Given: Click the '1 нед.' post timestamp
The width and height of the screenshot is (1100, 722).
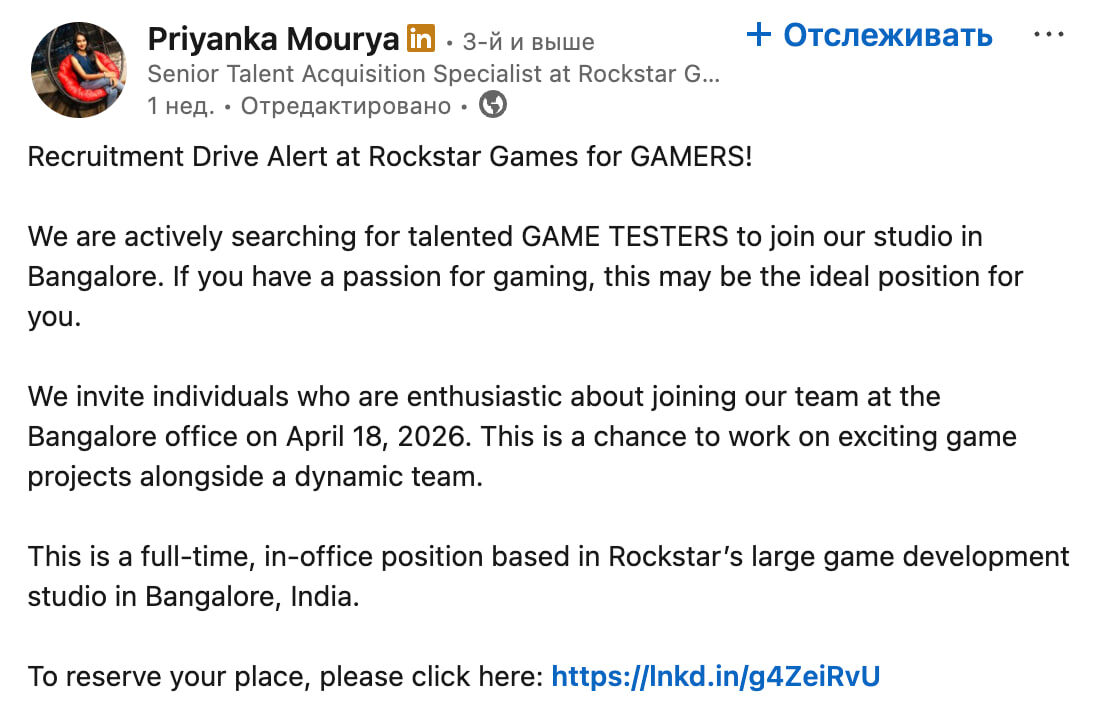Looking at the screenshot, I should pyautogui.click(x=181, y=106).
